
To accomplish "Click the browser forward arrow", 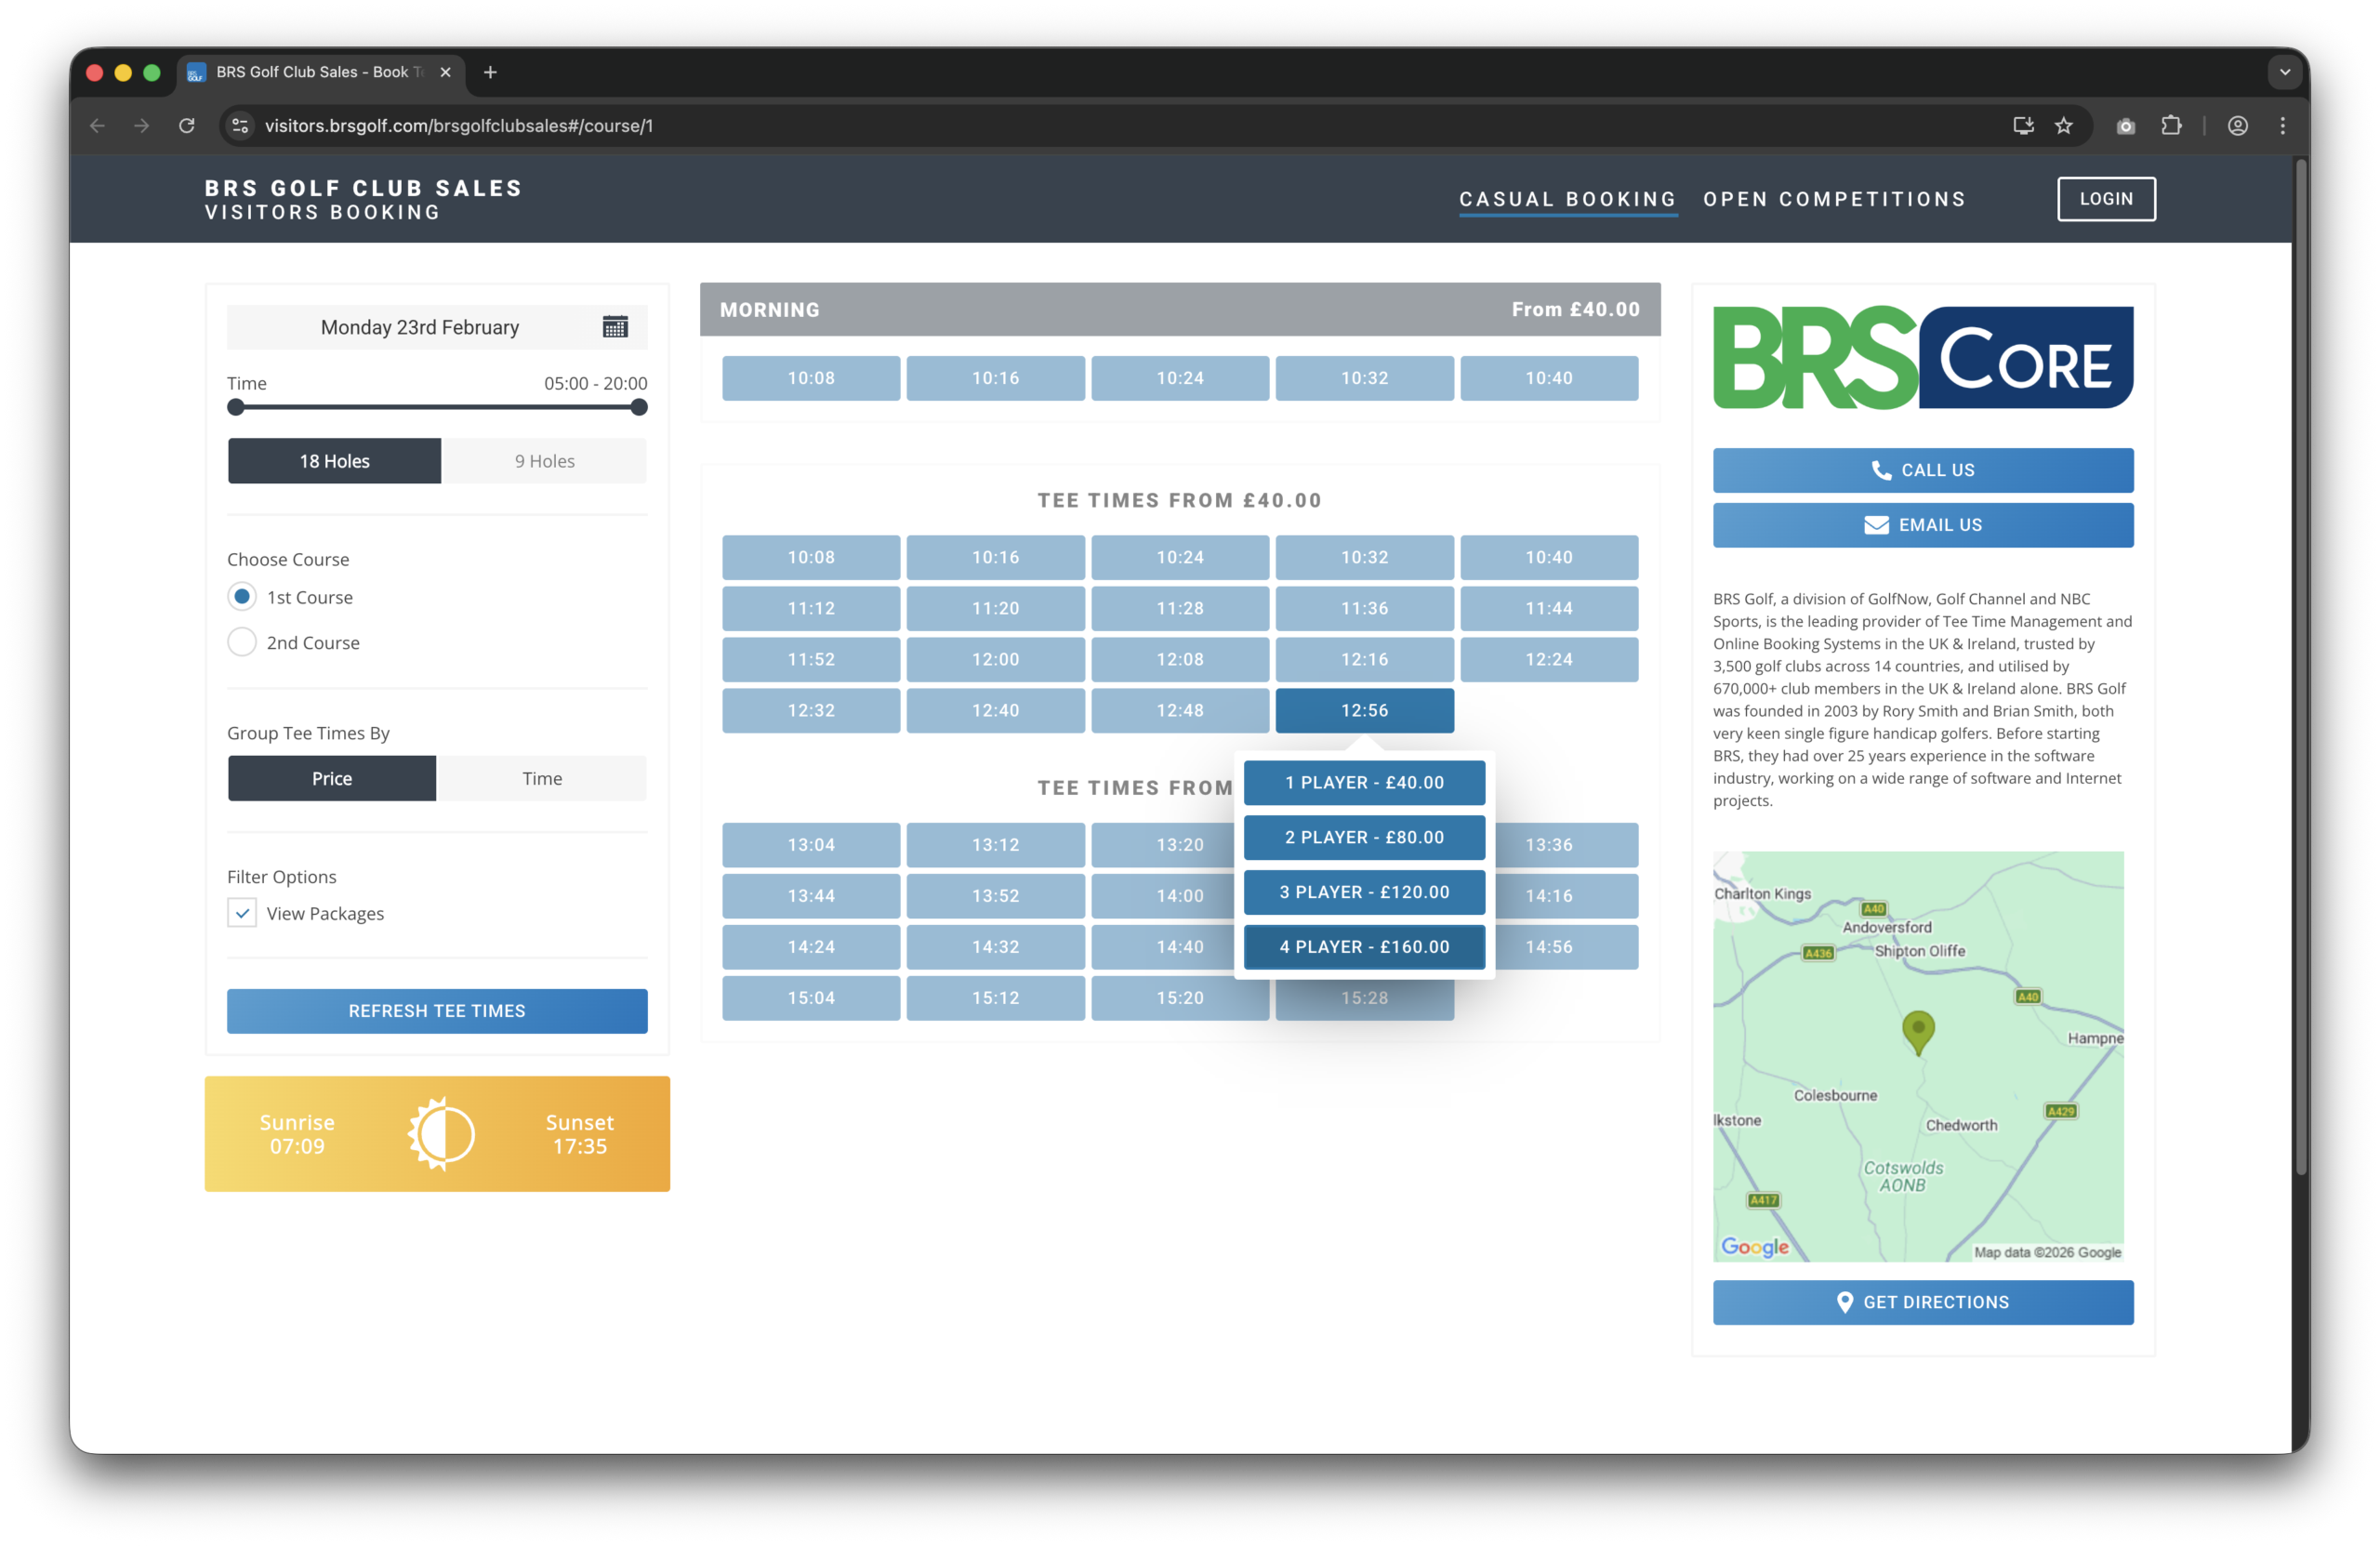I will coord(141,126).
